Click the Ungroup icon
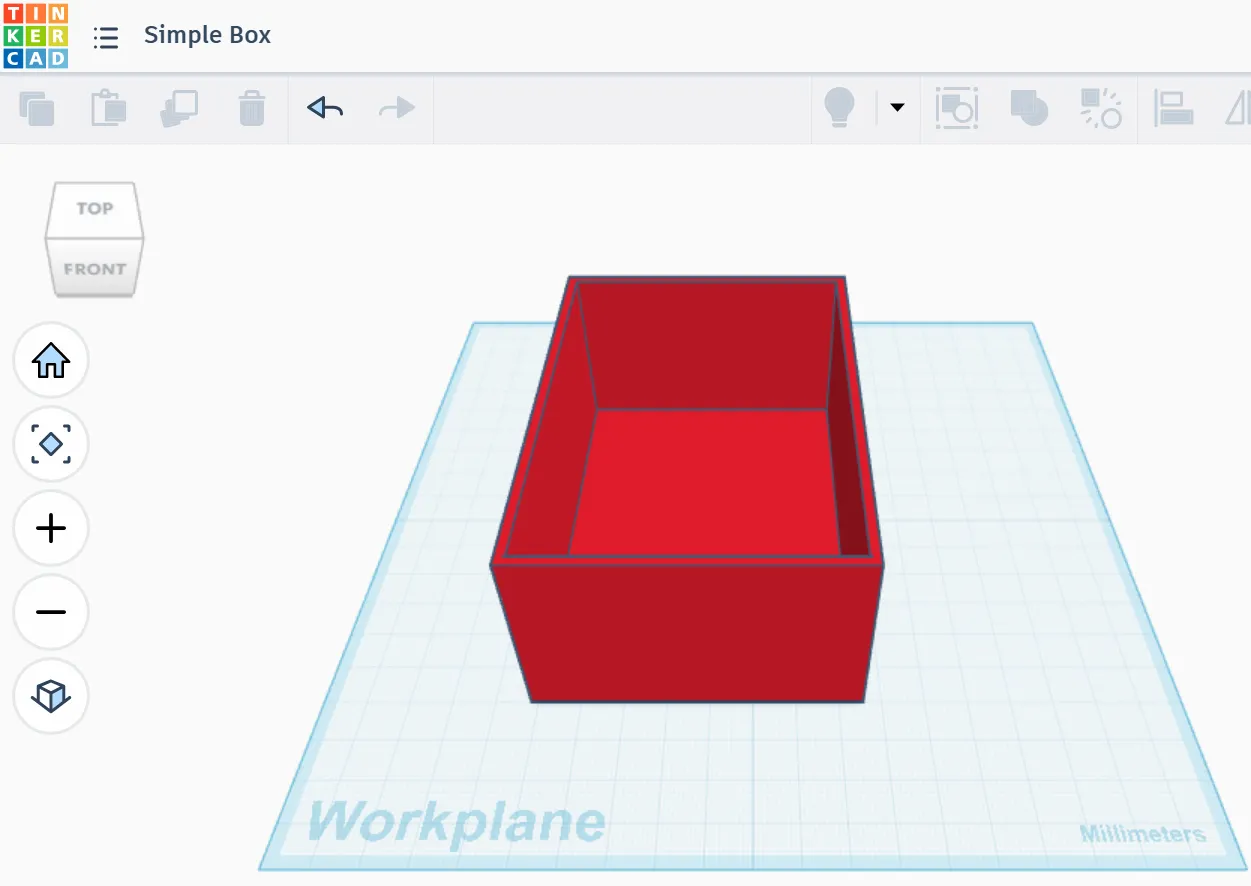The image size is (1251, 886). [1101, 107]
